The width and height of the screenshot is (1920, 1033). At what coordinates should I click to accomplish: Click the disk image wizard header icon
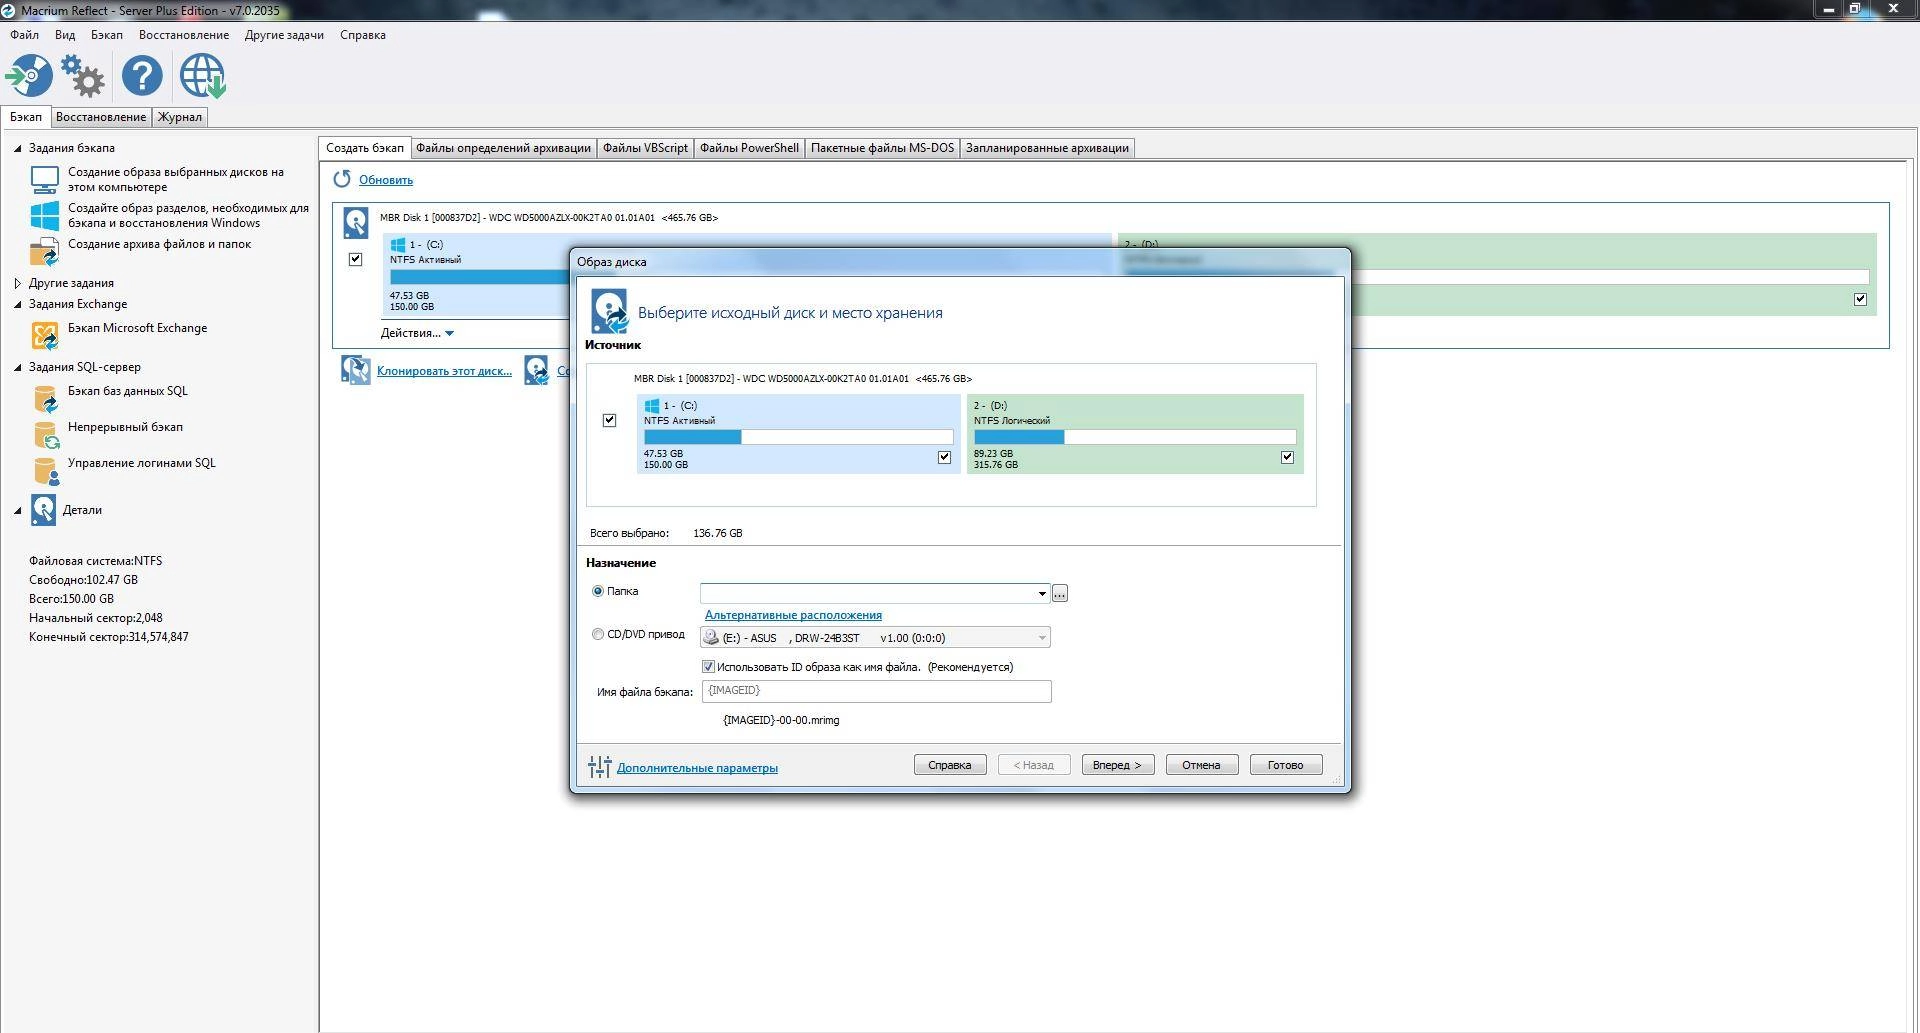608,311
